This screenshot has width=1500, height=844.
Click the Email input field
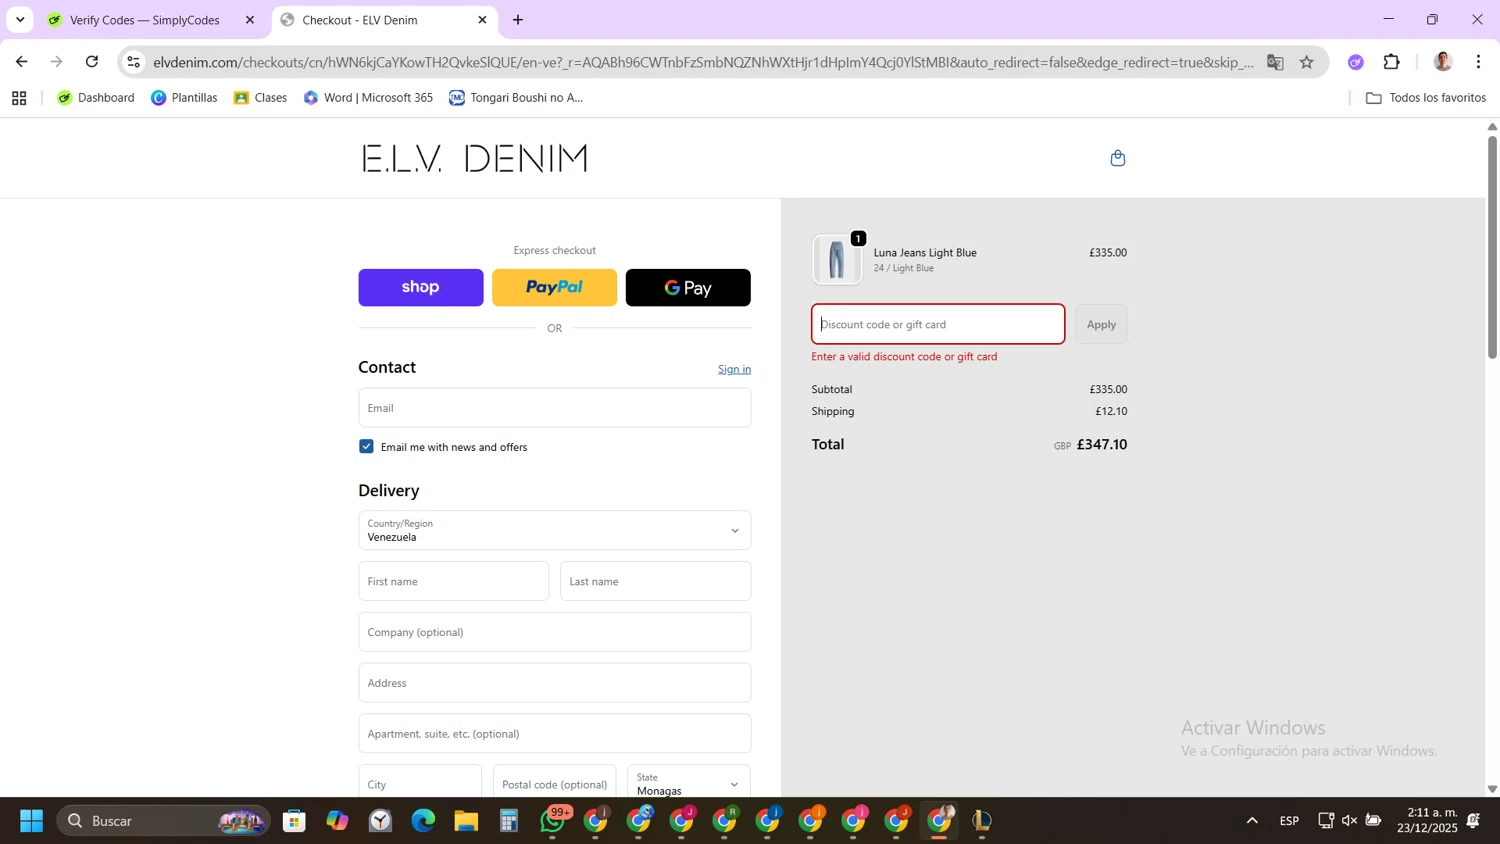tap(555, 408)
